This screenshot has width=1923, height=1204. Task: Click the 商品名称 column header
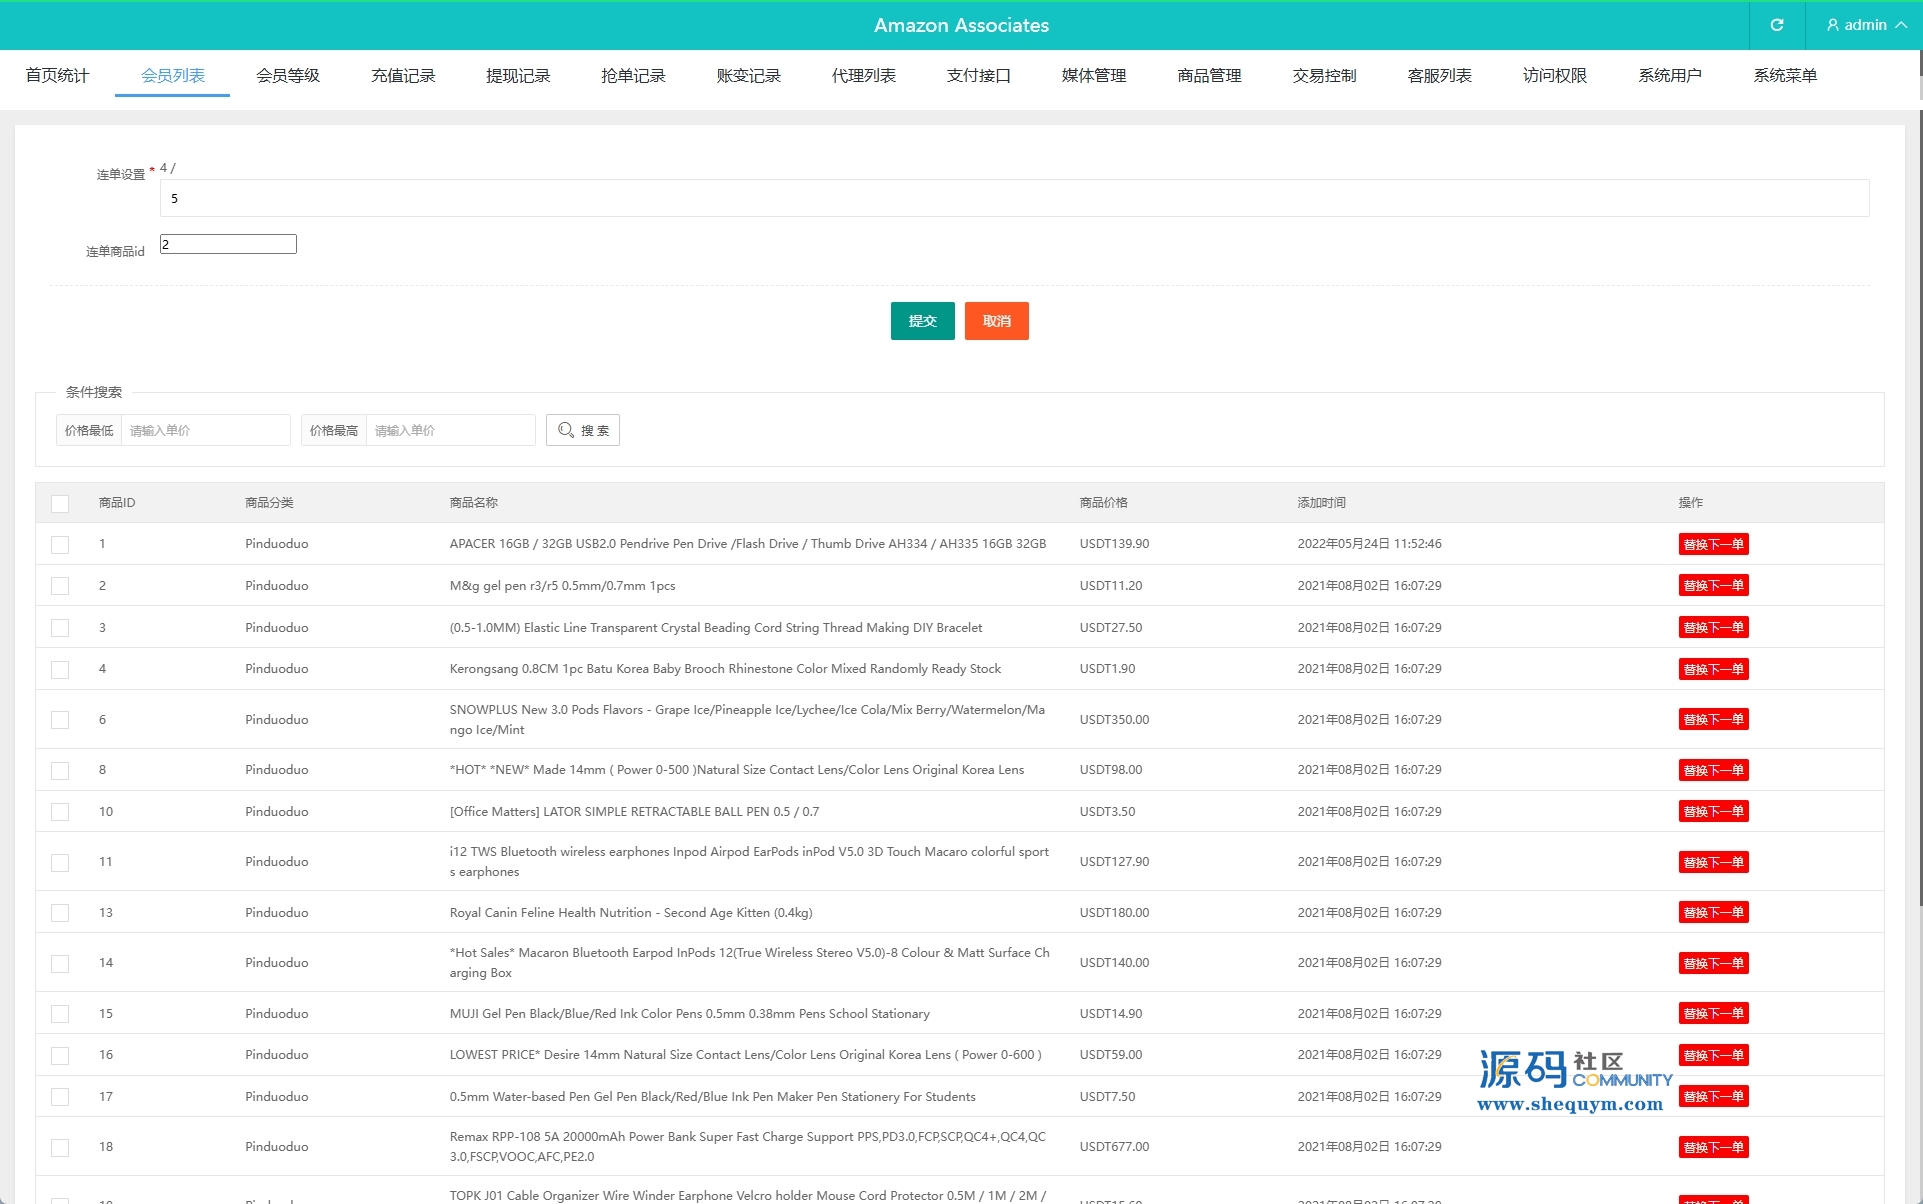tap(473, 503)
